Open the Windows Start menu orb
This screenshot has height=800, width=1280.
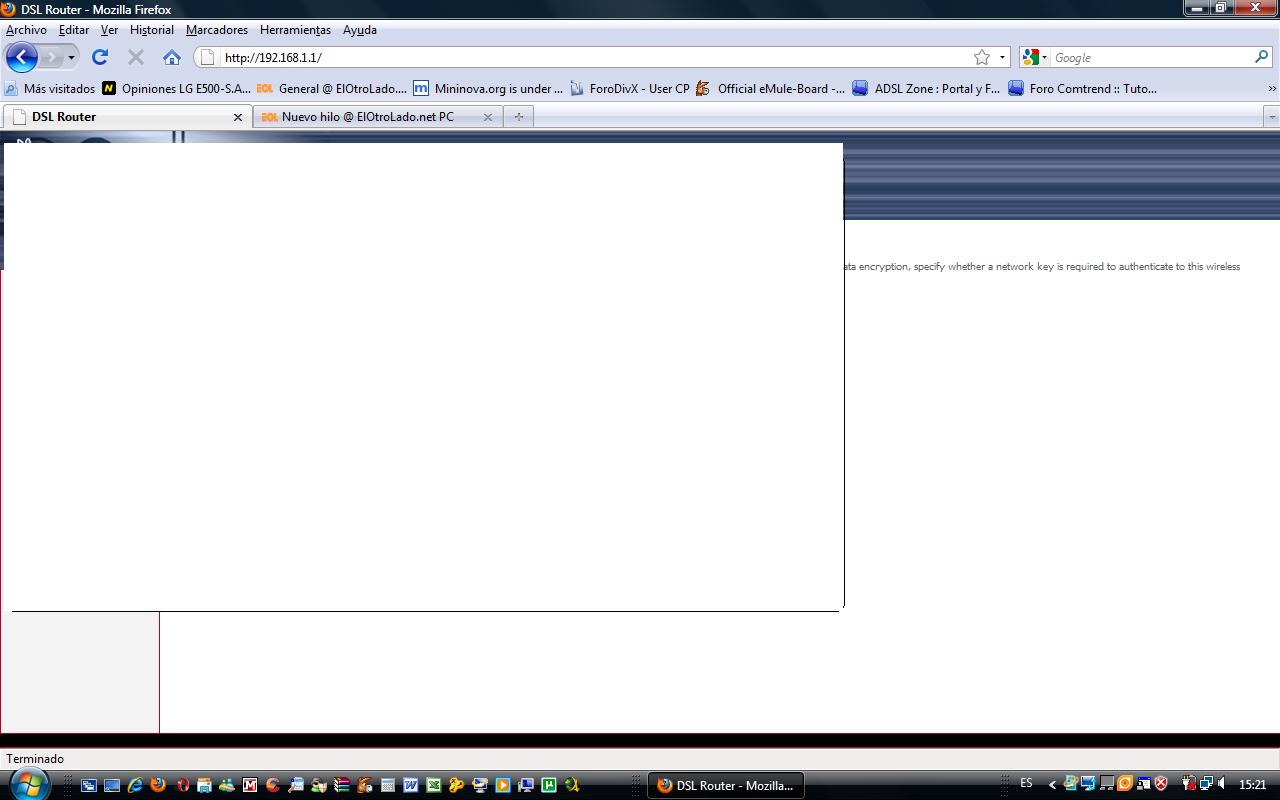click(27, 784)
